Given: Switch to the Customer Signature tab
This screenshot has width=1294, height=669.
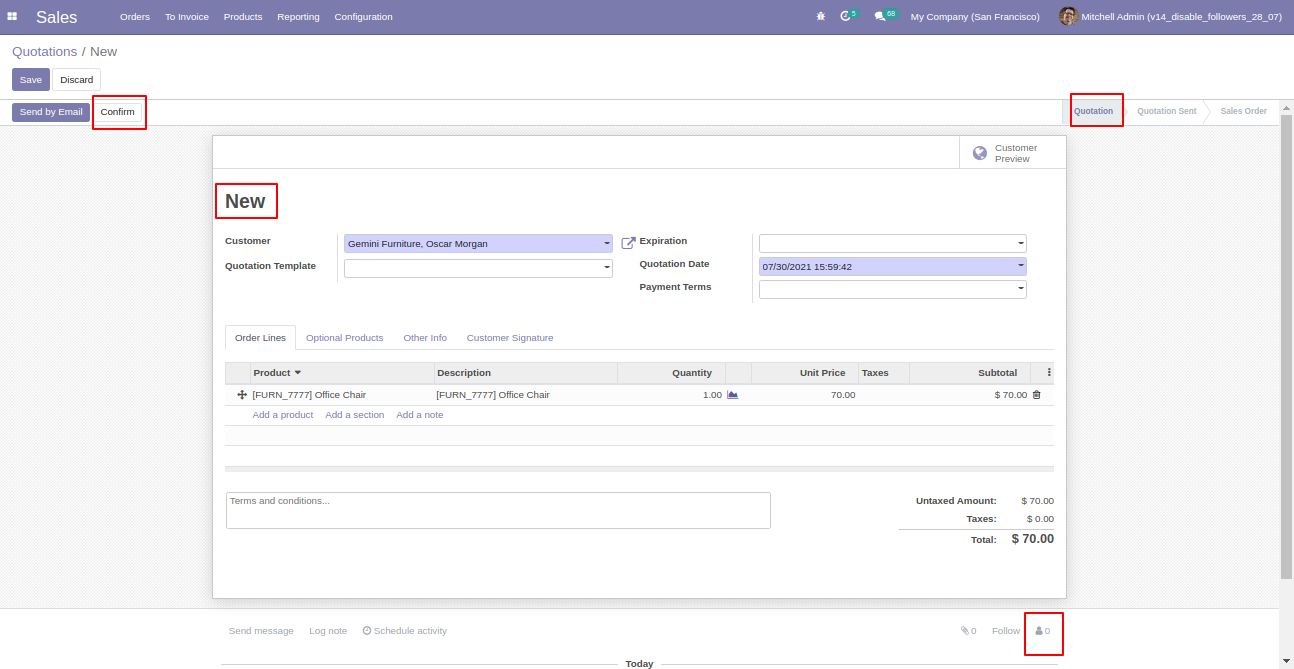Looking at the screenshot, I should (510, 338).
